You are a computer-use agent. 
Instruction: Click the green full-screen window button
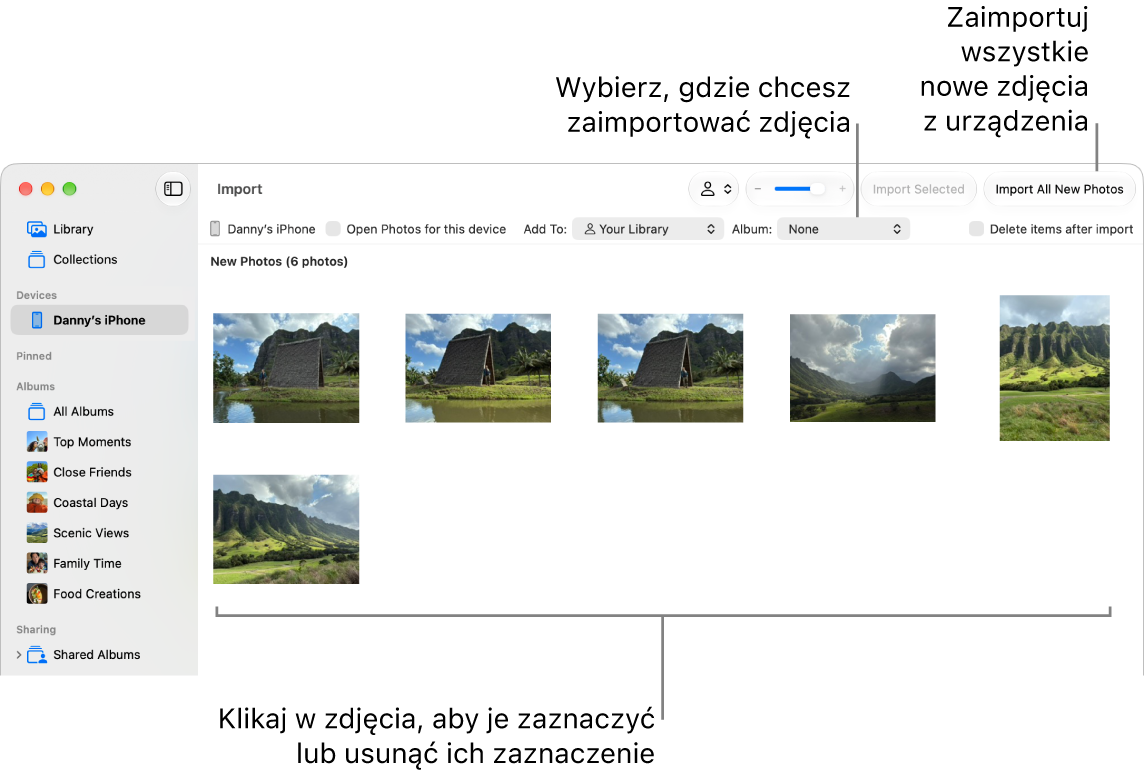[69, 189]
